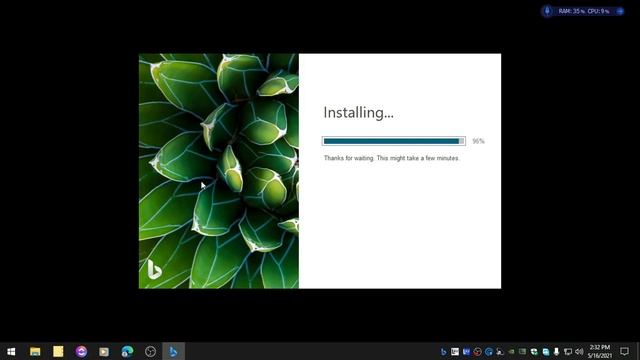
Task: Select the active Bing installer taskbar button
Action: click(173, 351)
